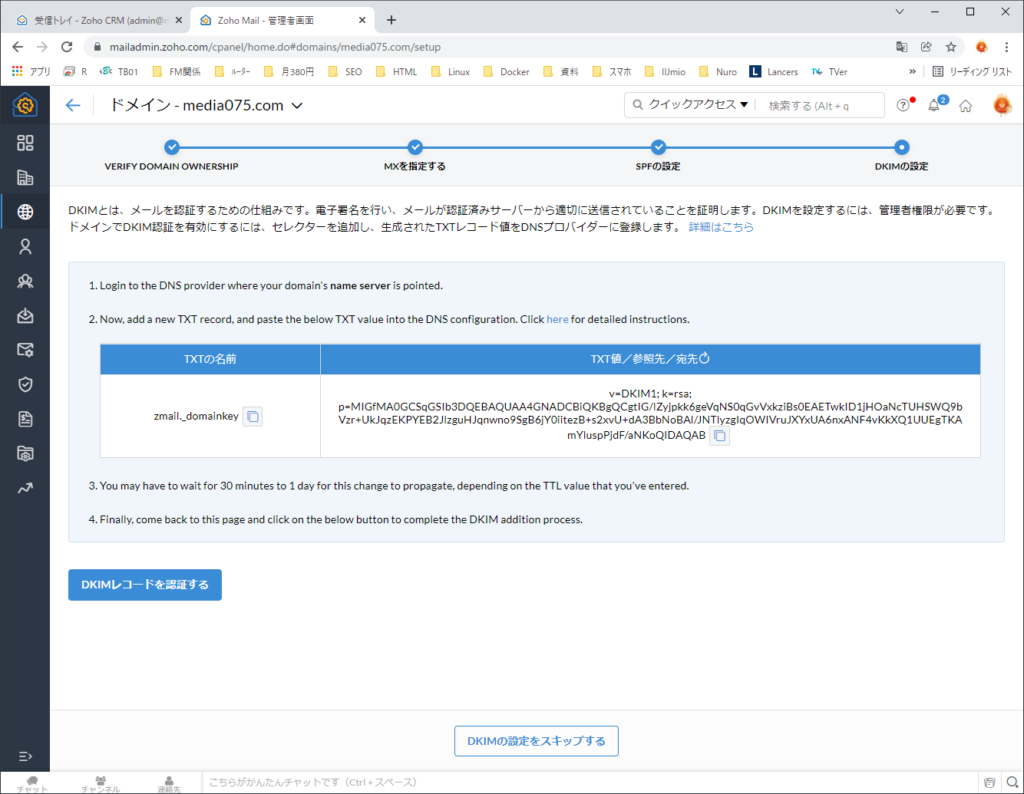
Task: Open the Docker bookmark folder
Action: click(x=506, y=72)
